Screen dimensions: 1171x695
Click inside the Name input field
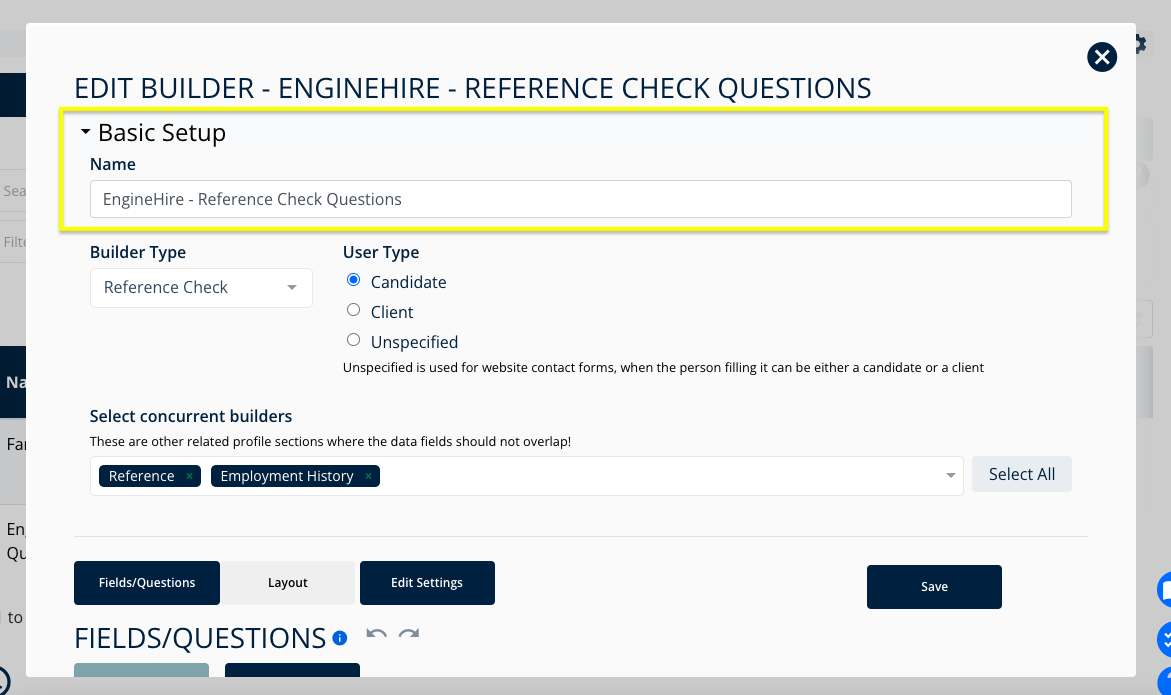[x=580, y=199]
